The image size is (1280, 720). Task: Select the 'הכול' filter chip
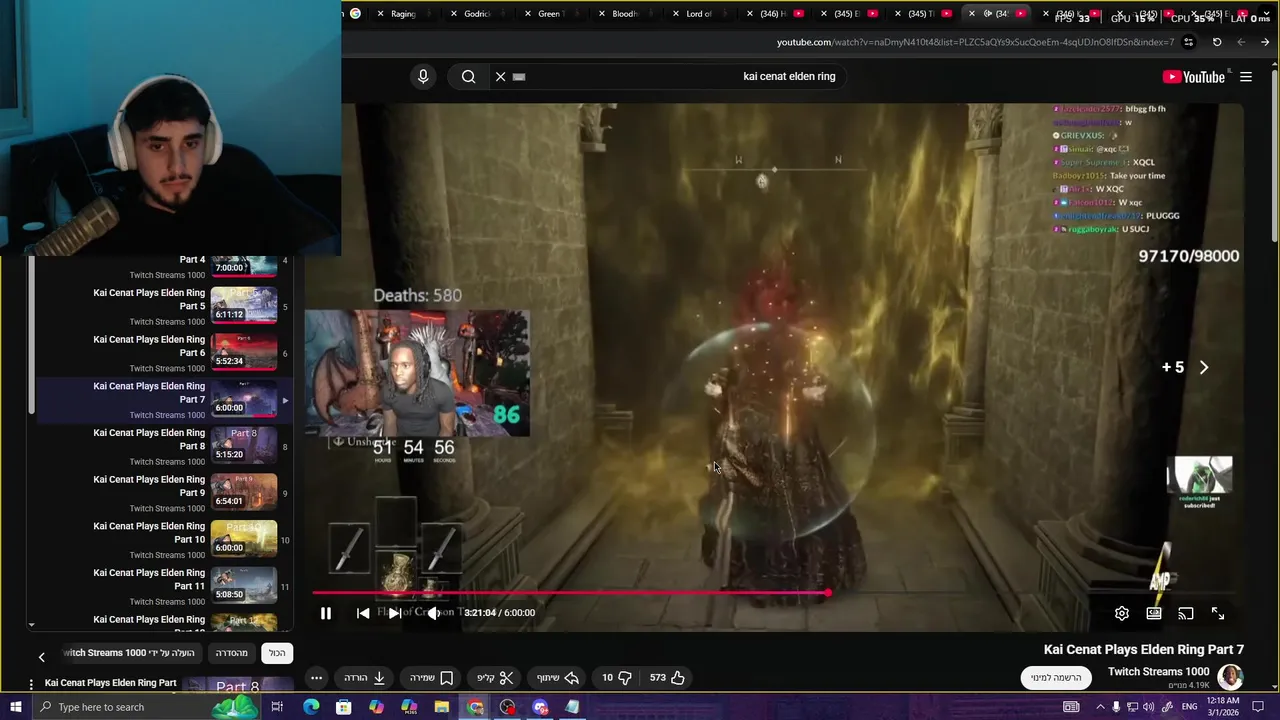(277, 653)
